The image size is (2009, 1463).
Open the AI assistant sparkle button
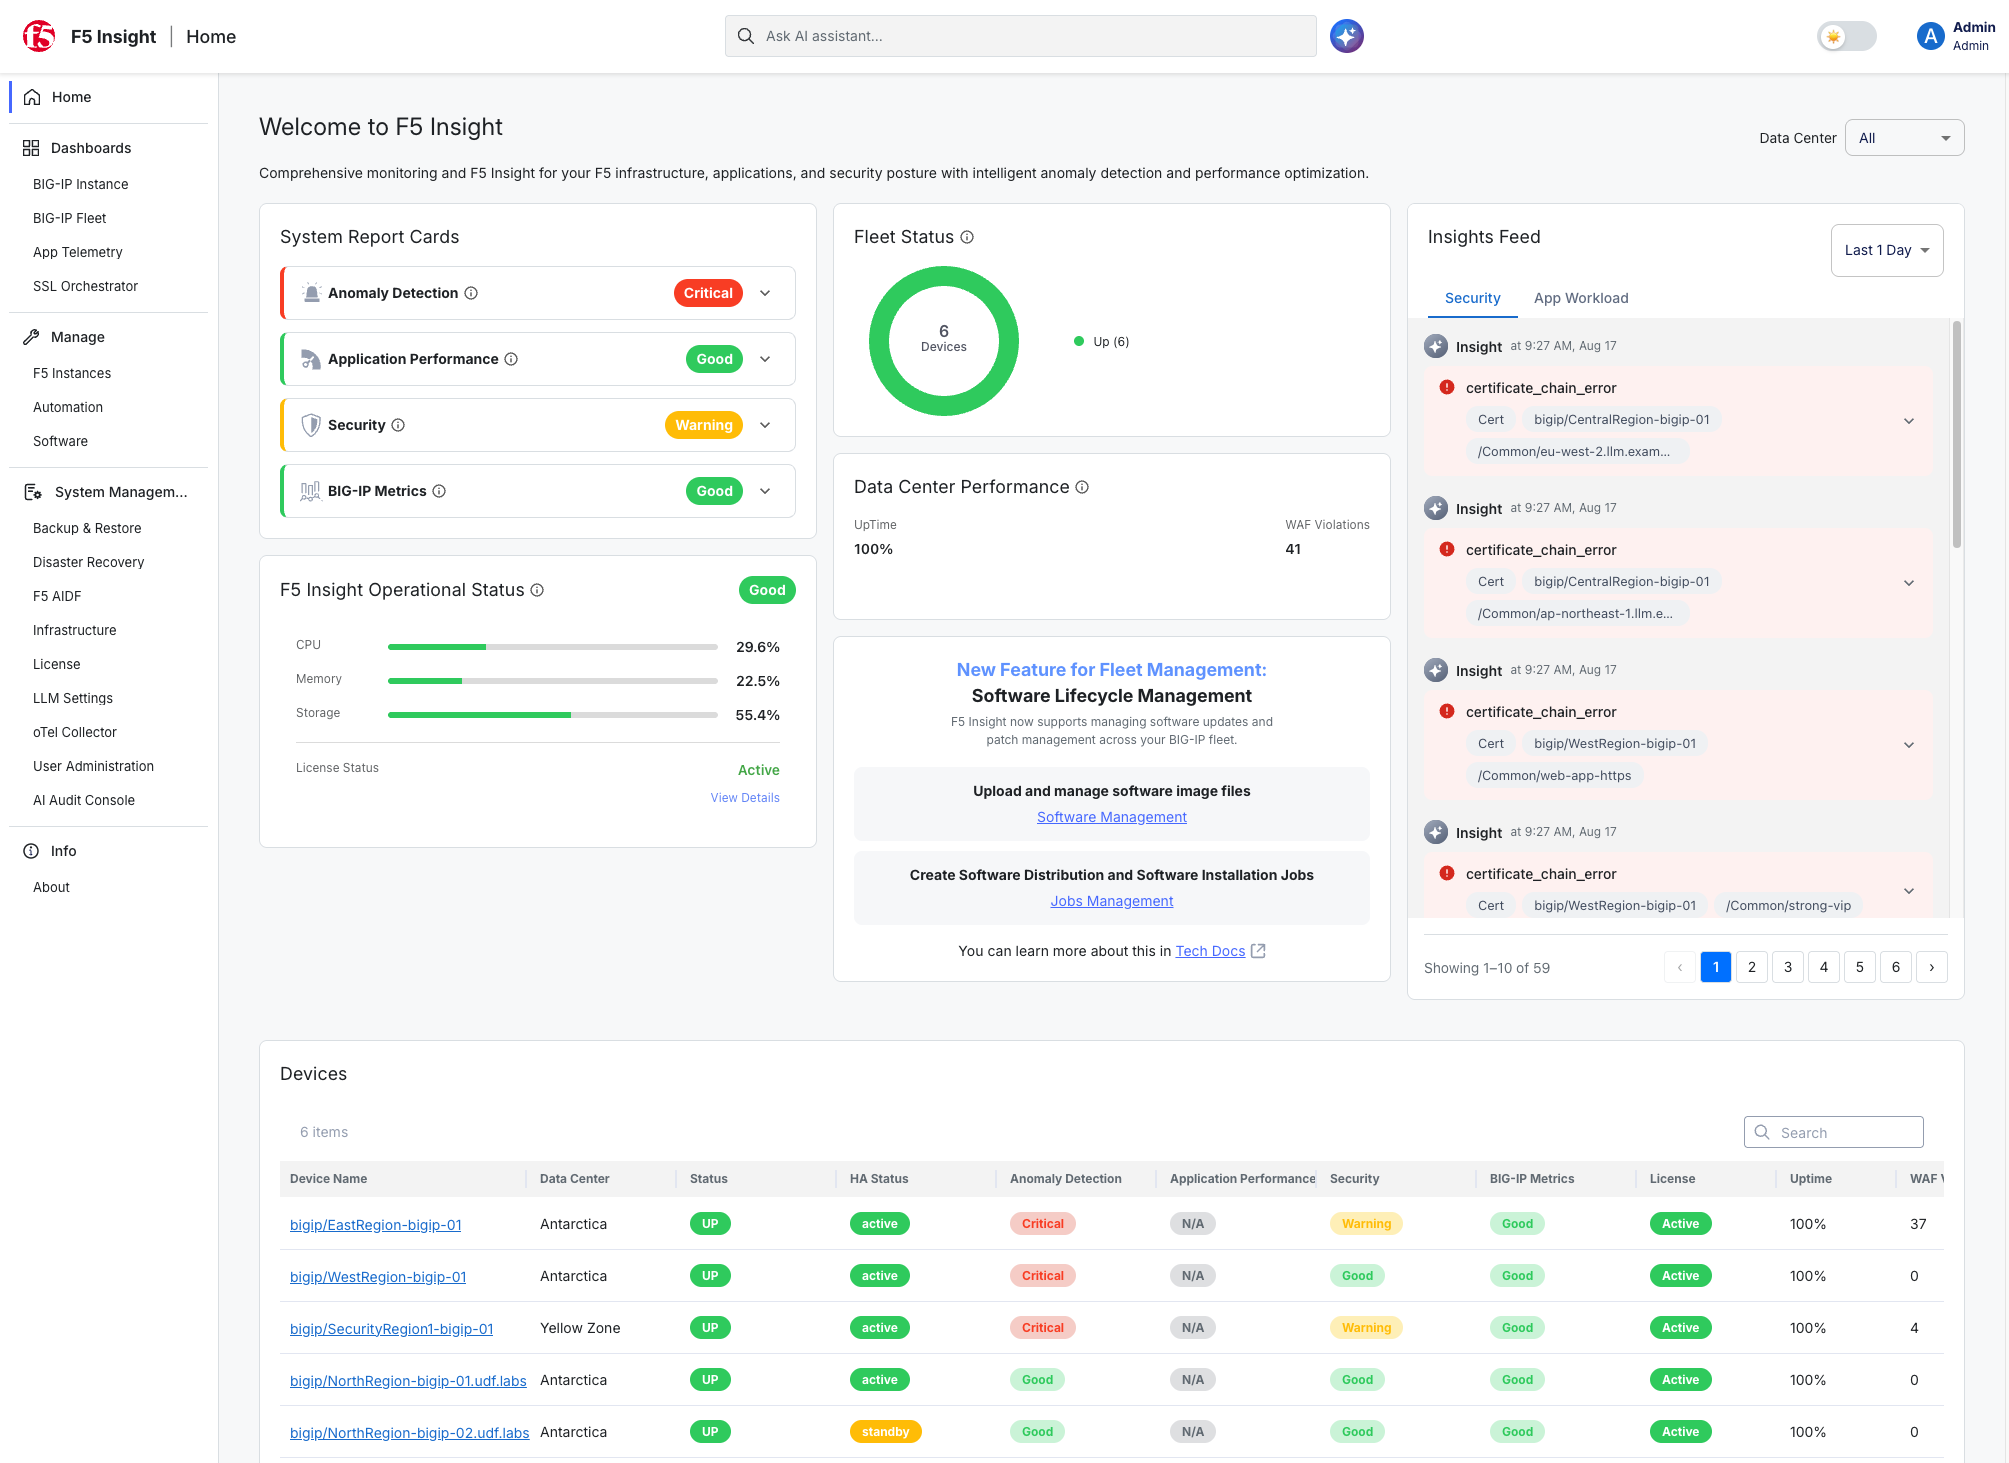pos(1346,36)
